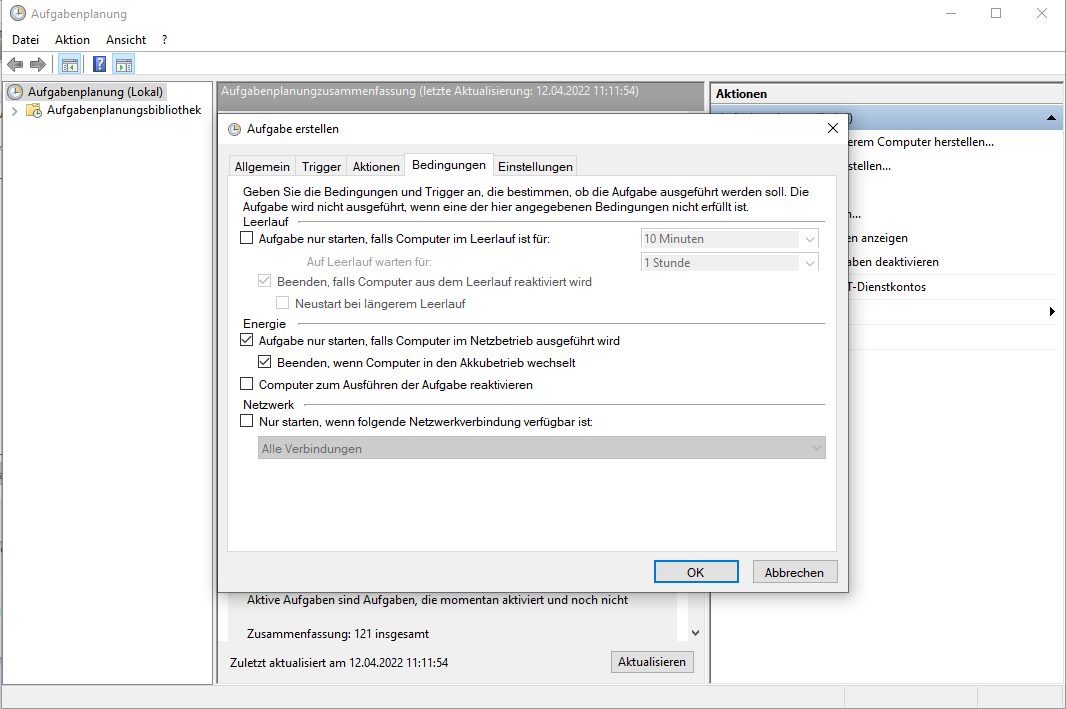Click the Aktualisieren button

click(x=651, y=662)
